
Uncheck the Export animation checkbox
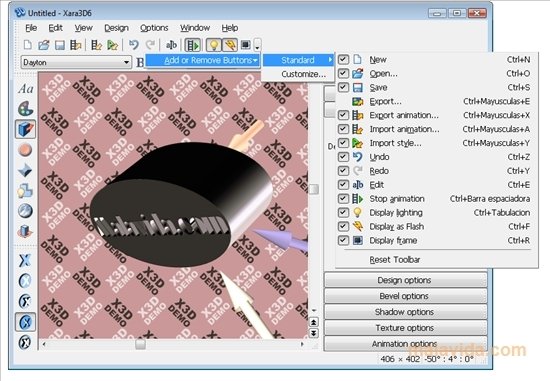(x=343, y=115)
